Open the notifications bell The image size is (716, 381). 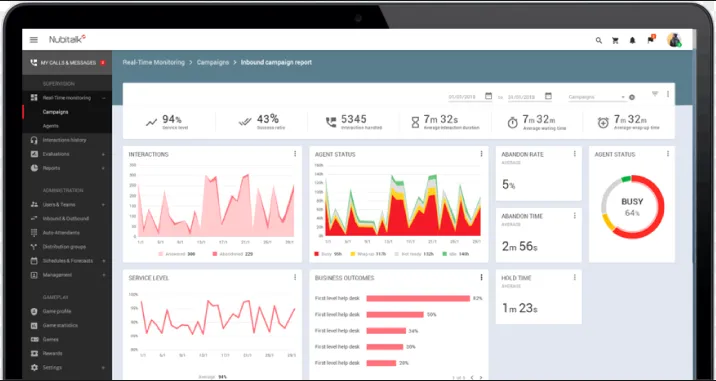(x=632, y=40)
